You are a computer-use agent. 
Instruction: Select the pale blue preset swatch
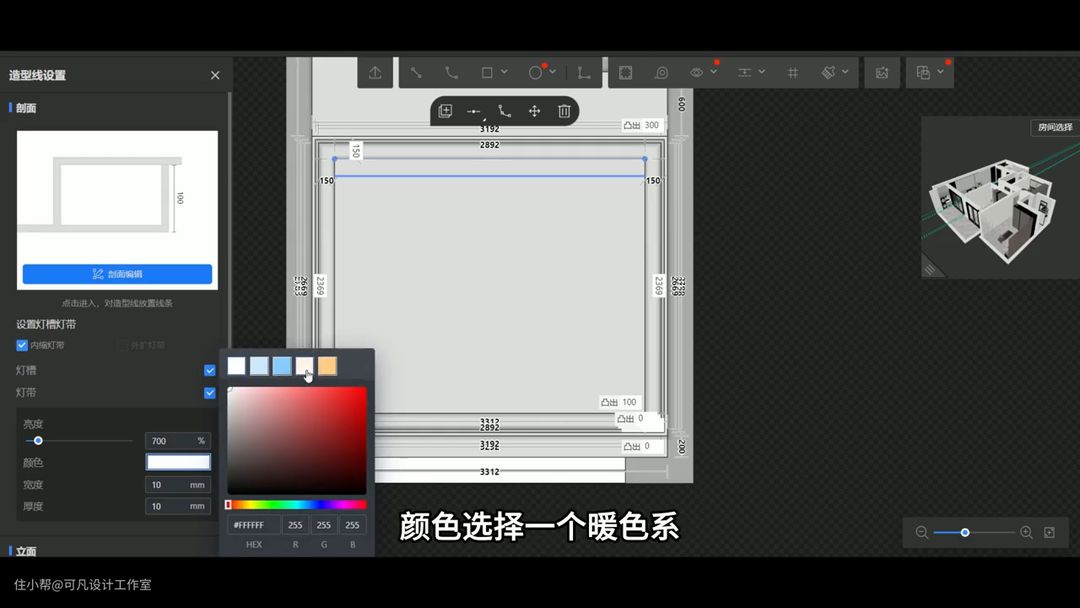(x=259, y=366)
